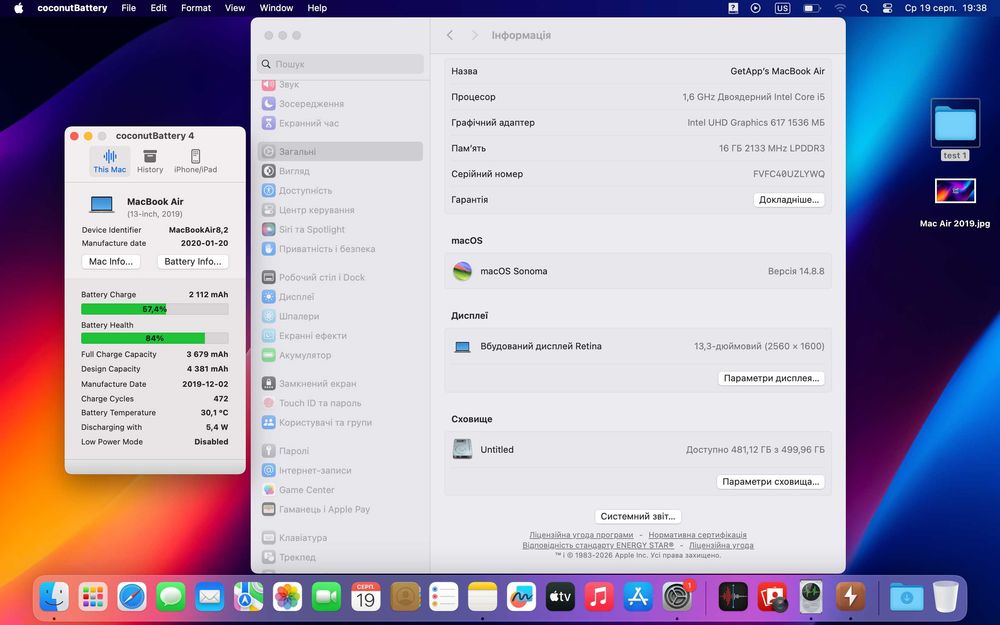Viewport: 1000px width, 625px height.
Task: Open Safari from the Dock
Action: click(132, 598)
